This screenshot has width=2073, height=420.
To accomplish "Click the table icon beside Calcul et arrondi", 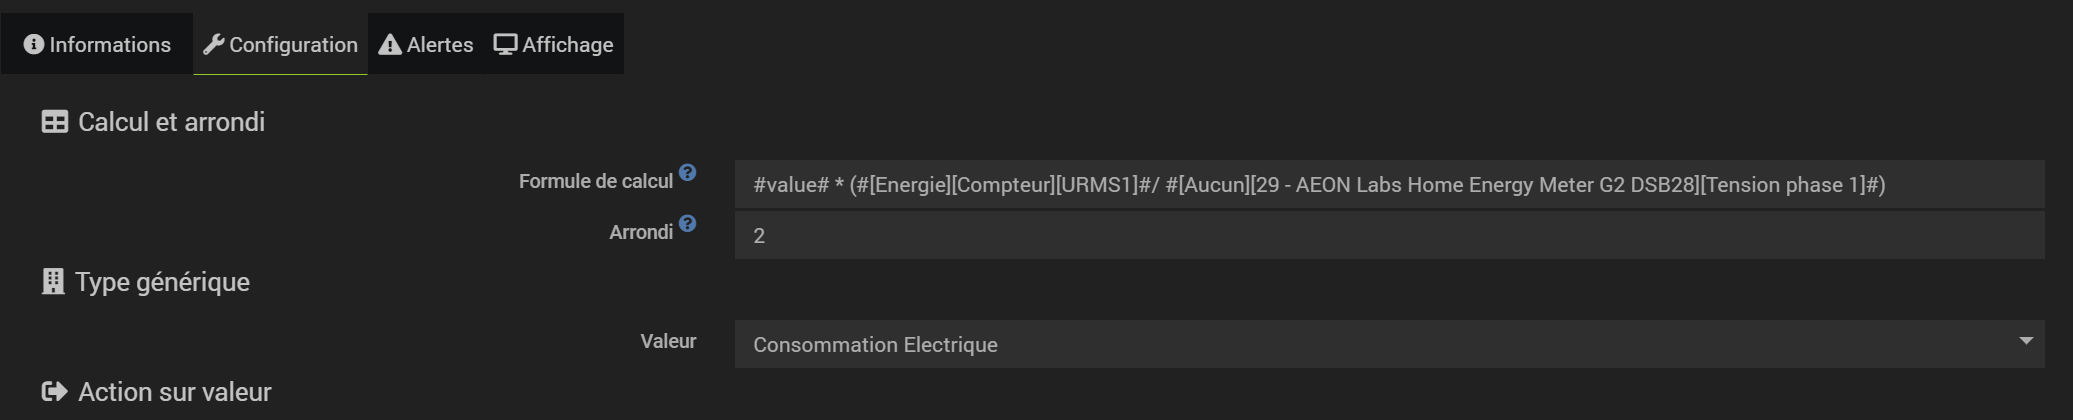I will (54, 122).
